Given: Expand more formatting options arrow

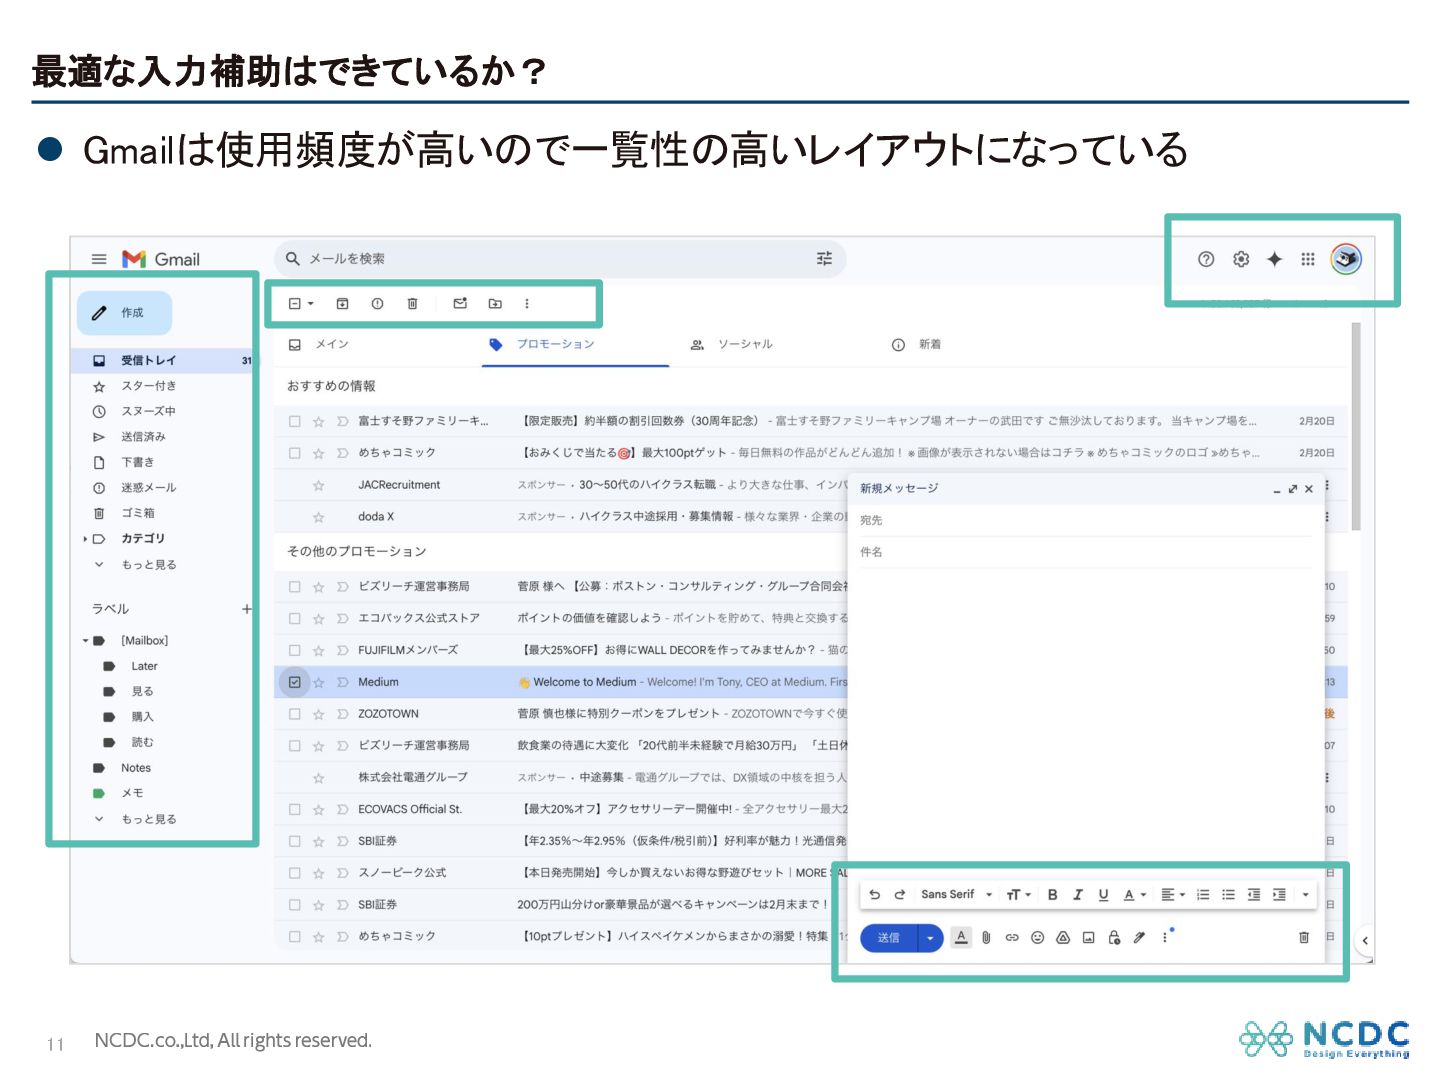Looking at the screenshot, I should click(x=1306, y=895).
